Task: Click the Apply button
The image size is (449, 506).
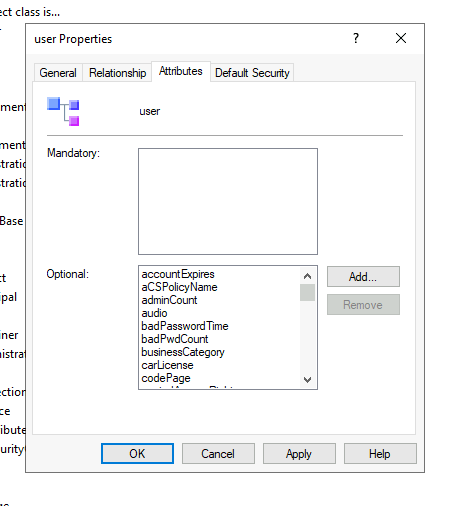Action: 299,454
